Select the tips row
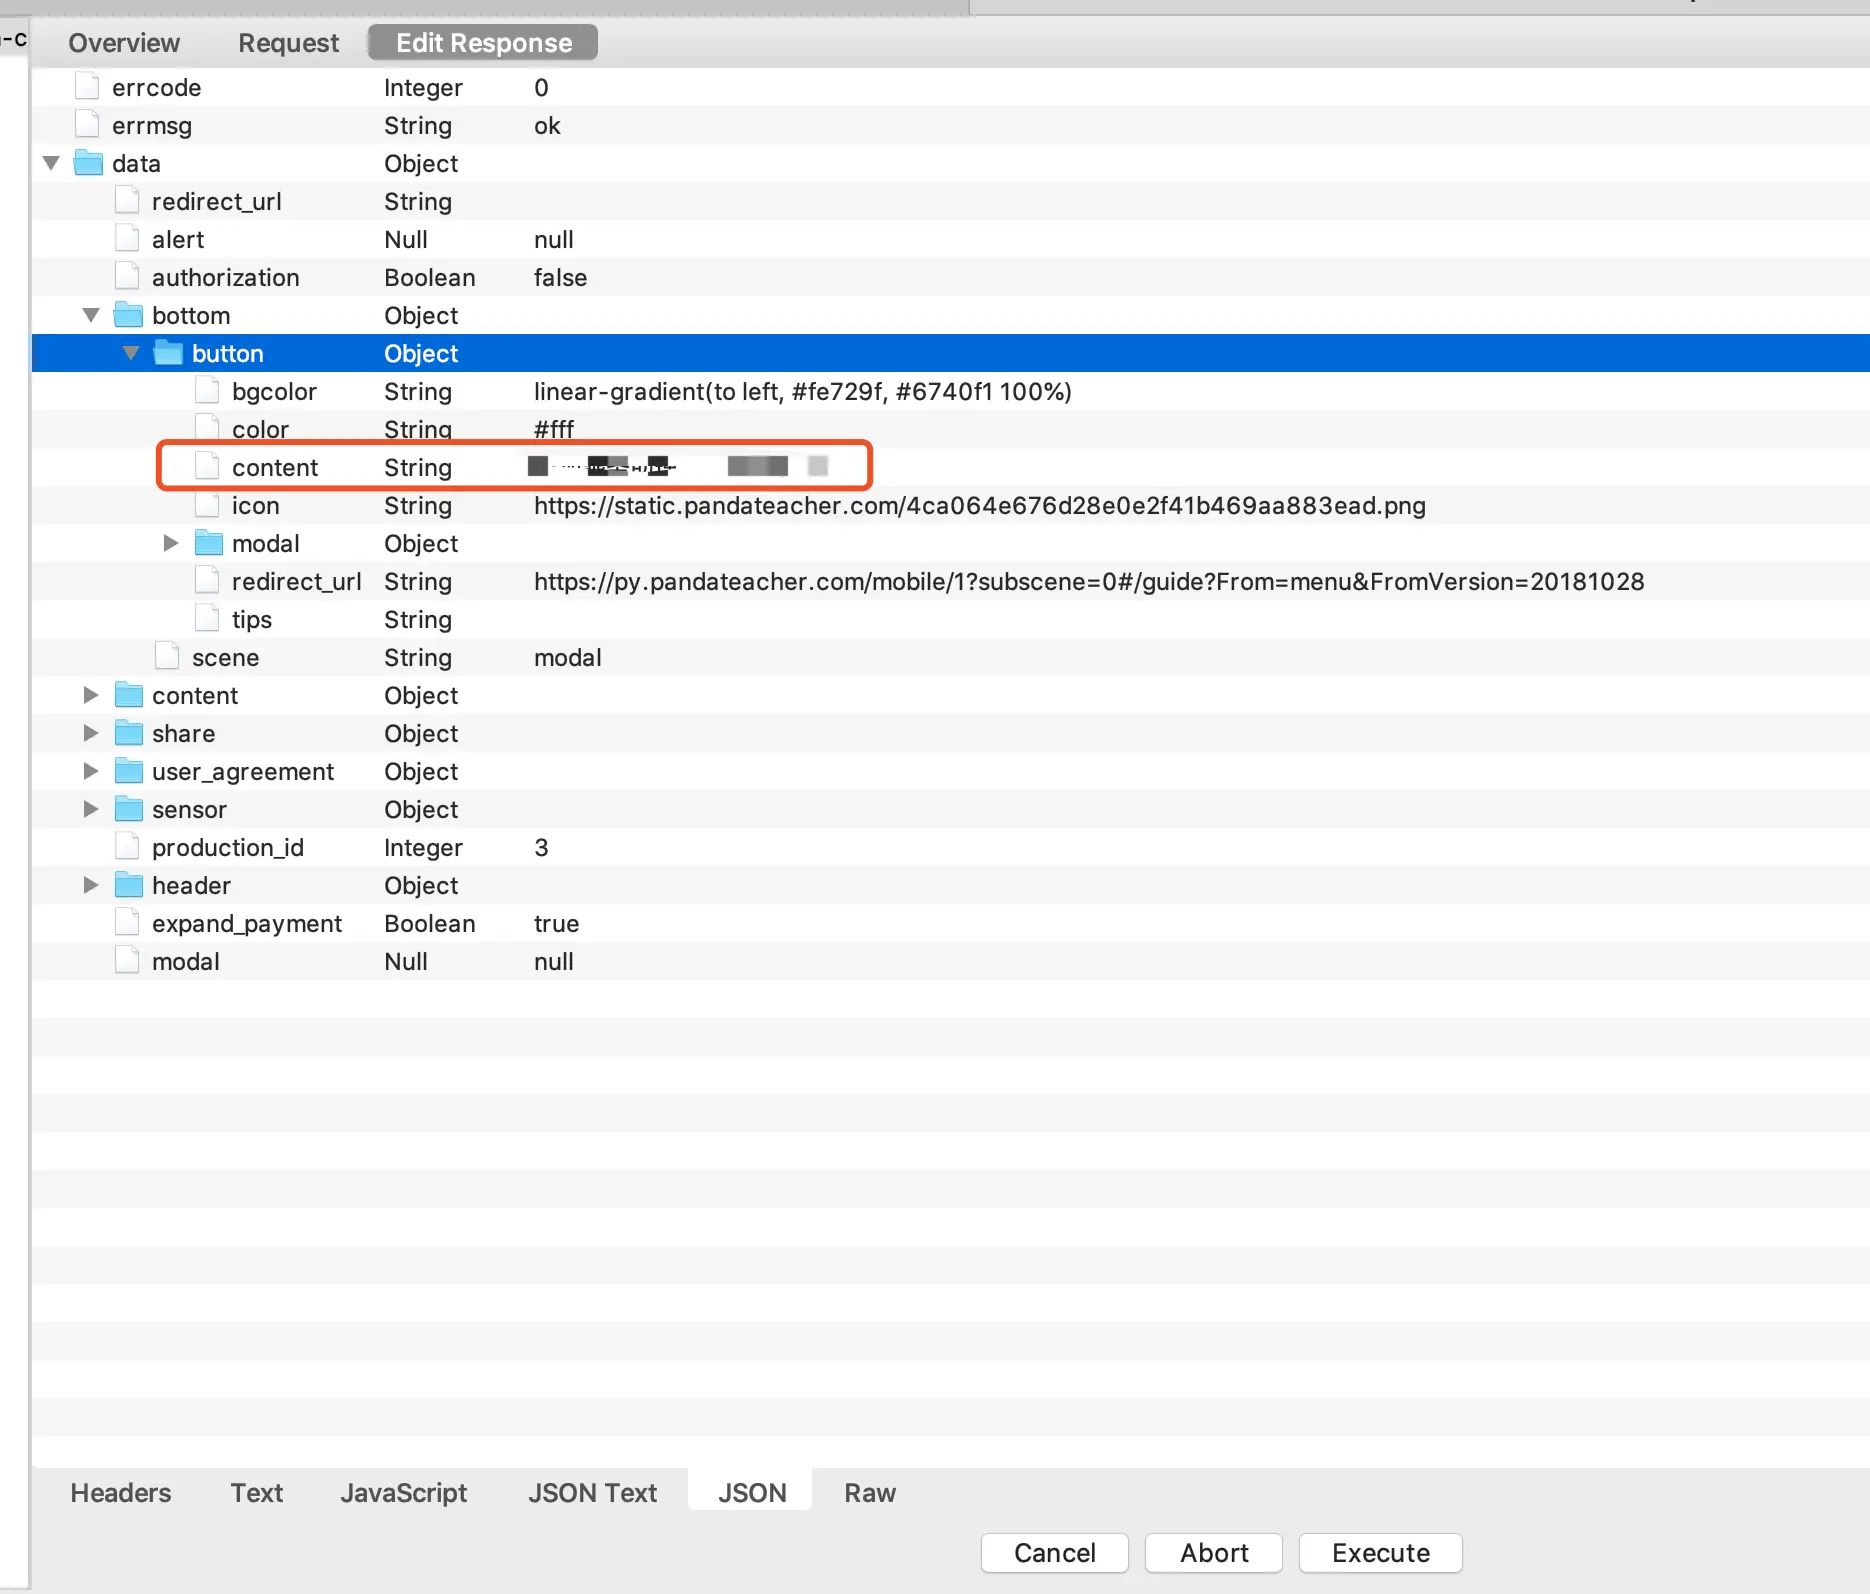The image size is (1870, 1594). pos(951,619)
